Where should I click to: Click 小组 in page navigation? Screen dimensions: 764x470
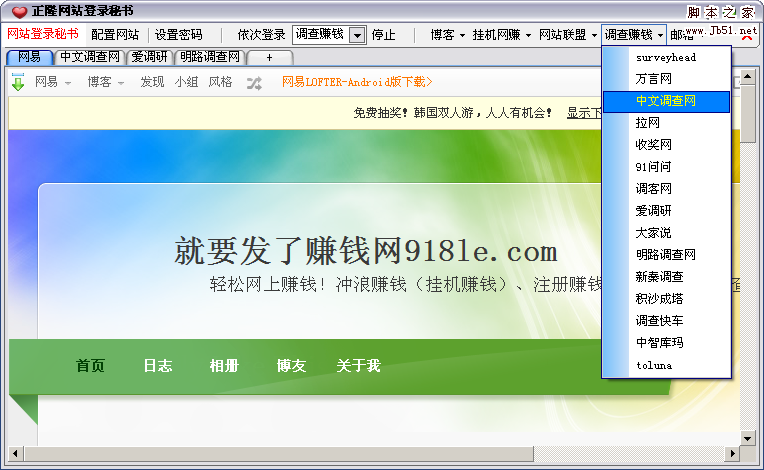coord(186,82)
